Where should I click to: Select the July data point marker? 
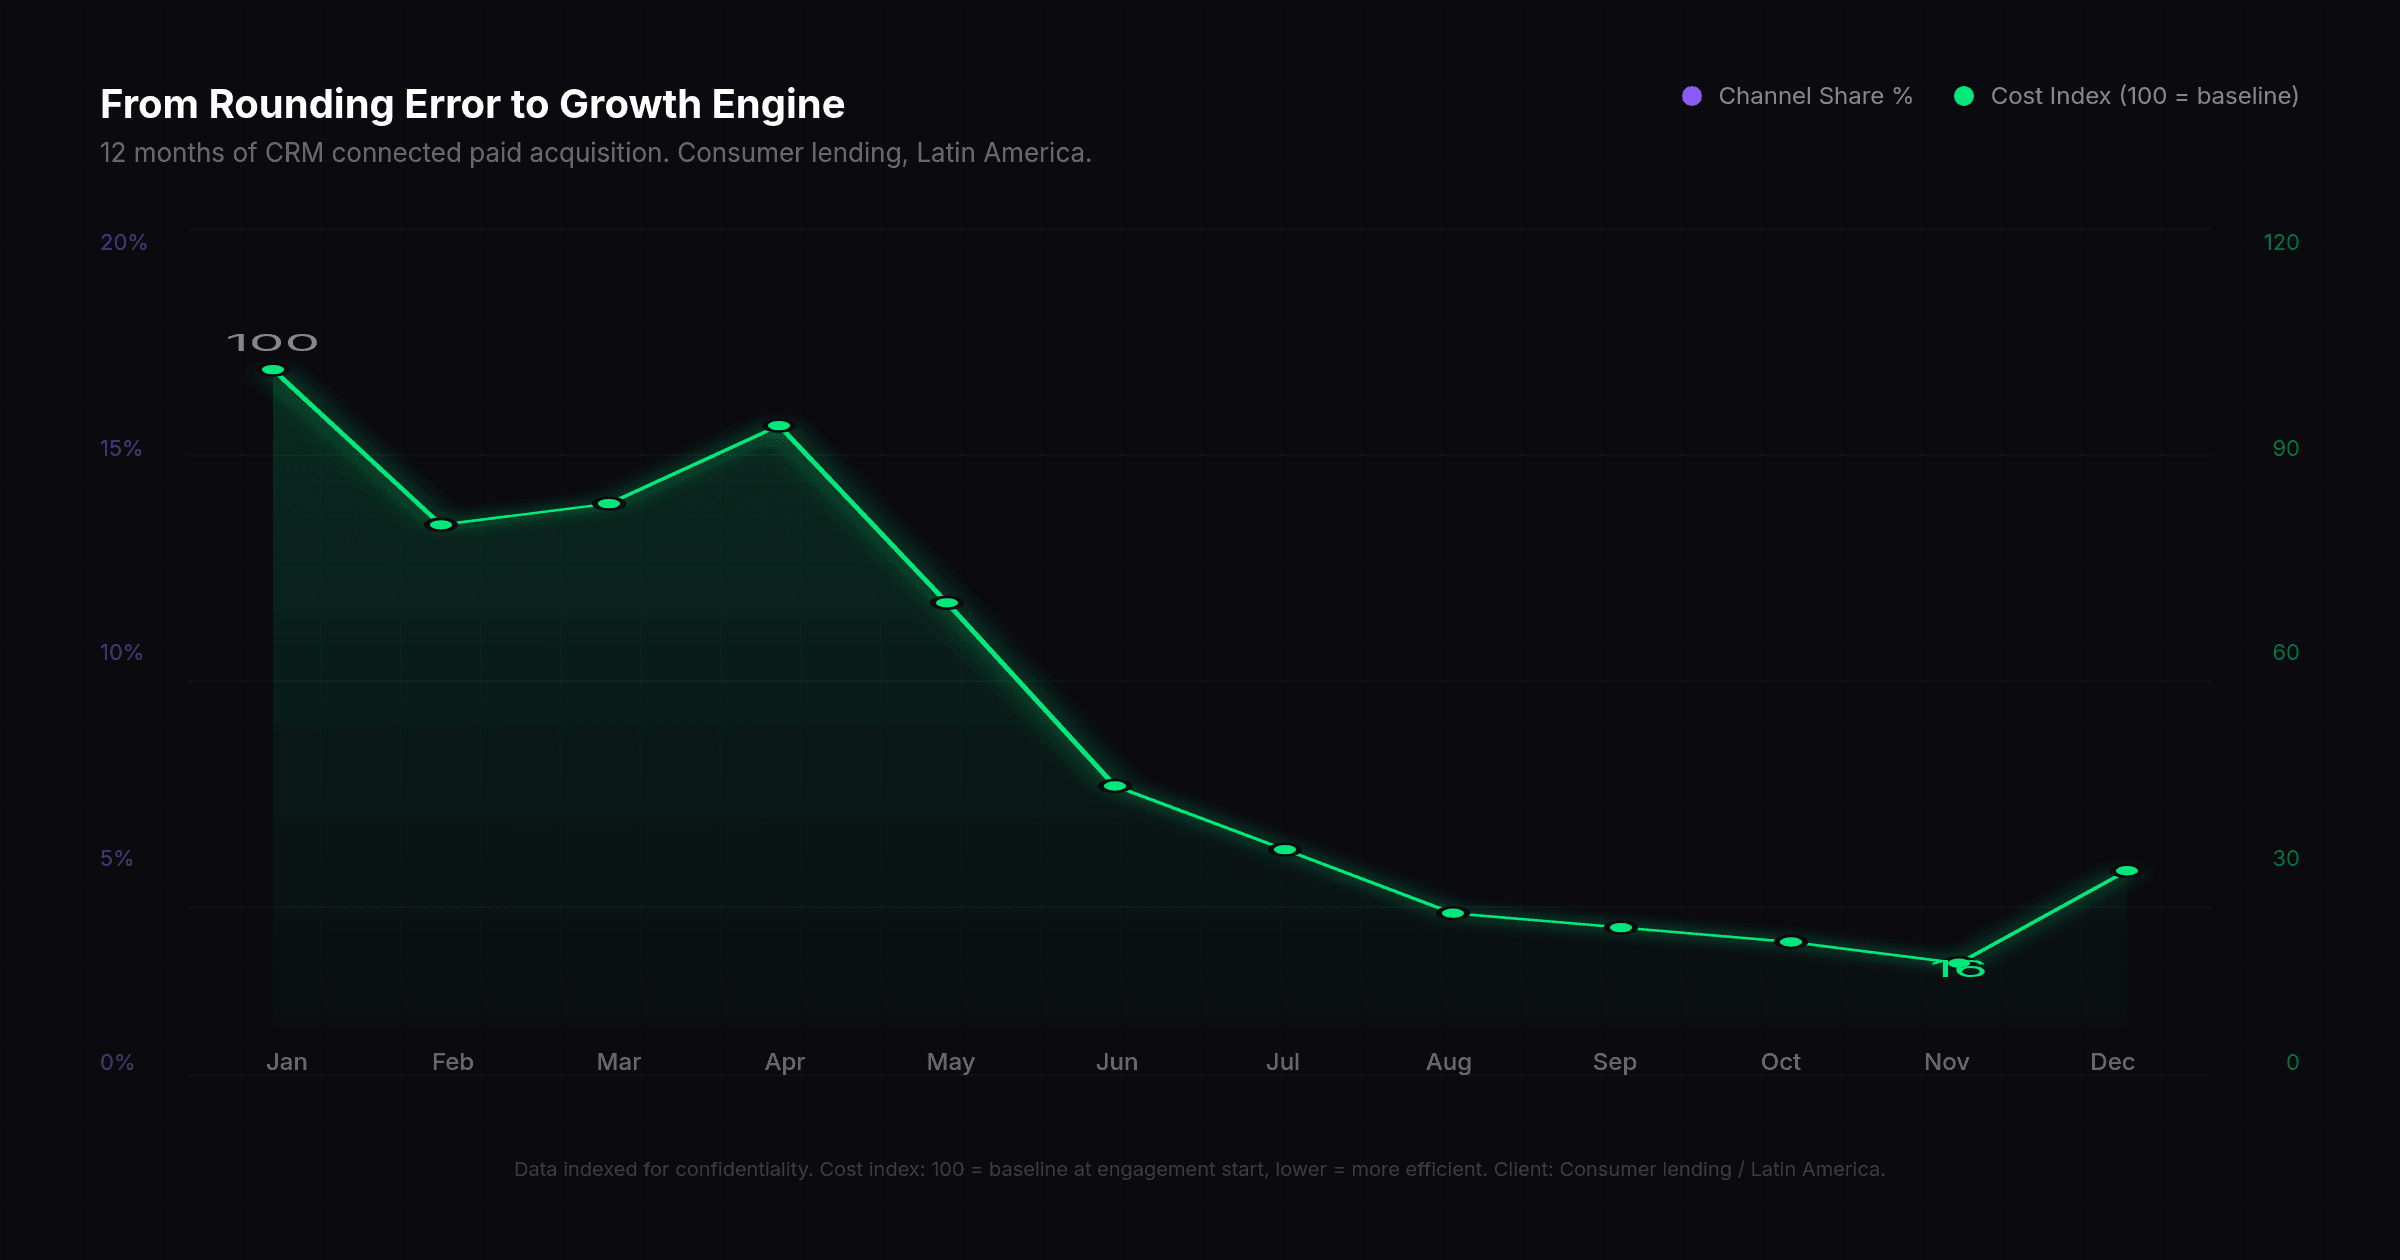pos(1285,850)
